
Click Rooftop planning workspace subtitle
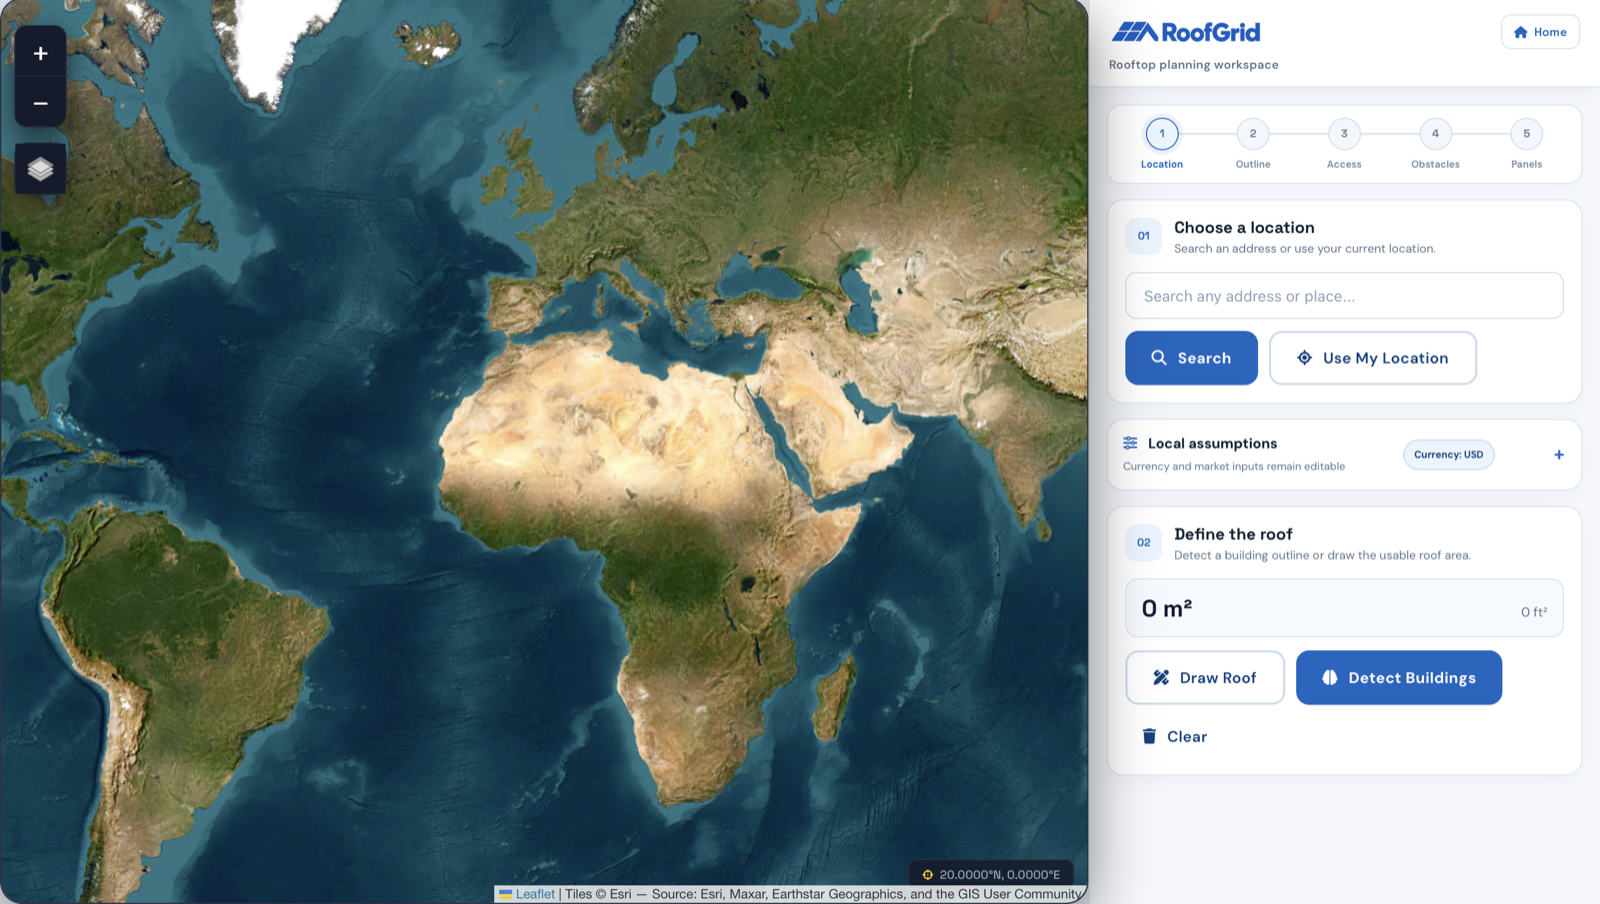(1193, 65)
